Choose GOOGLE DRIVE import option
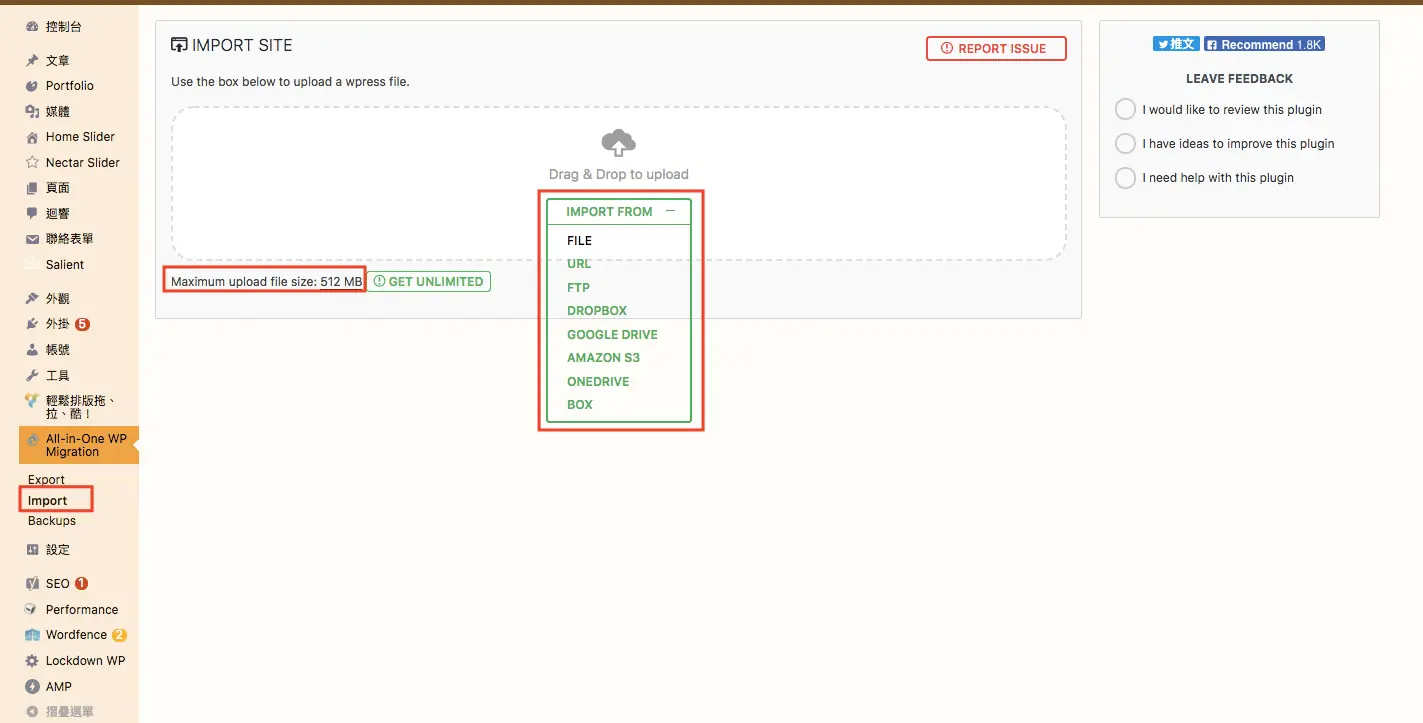Screen dimensions: 1423x723 tap(612, 335)
